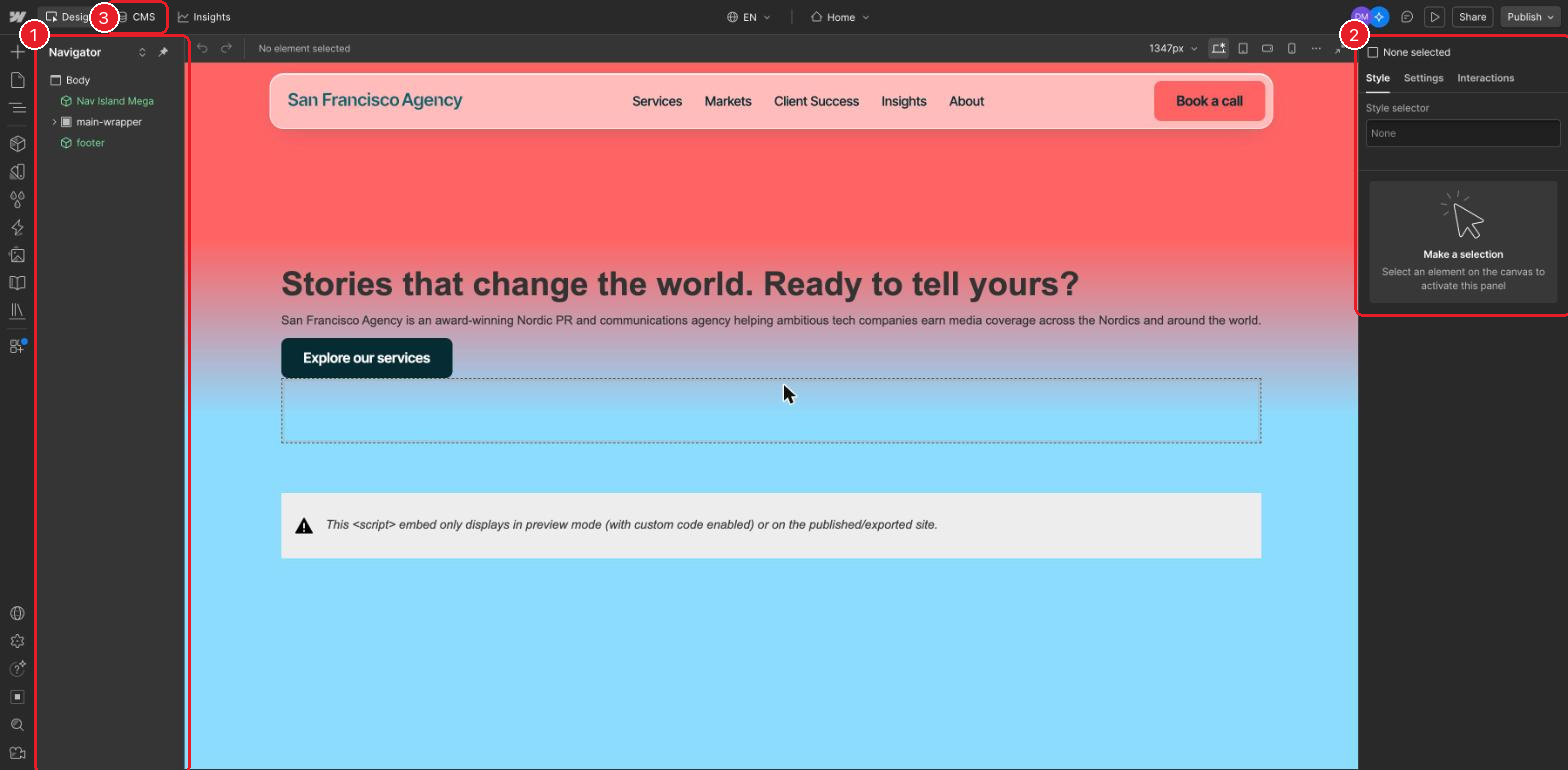Open the Navigator panel icon
Image resolution: width=1568 pixels, height=770 pixels.
tap(17, 108)
